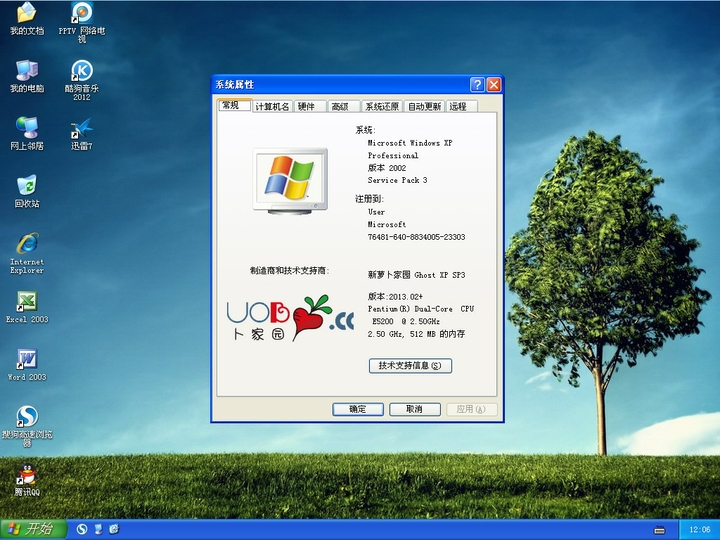This screenshot has width=720, height=540.
Task: Select the 网上邻居 desktop icon
Action: [27, 134]
